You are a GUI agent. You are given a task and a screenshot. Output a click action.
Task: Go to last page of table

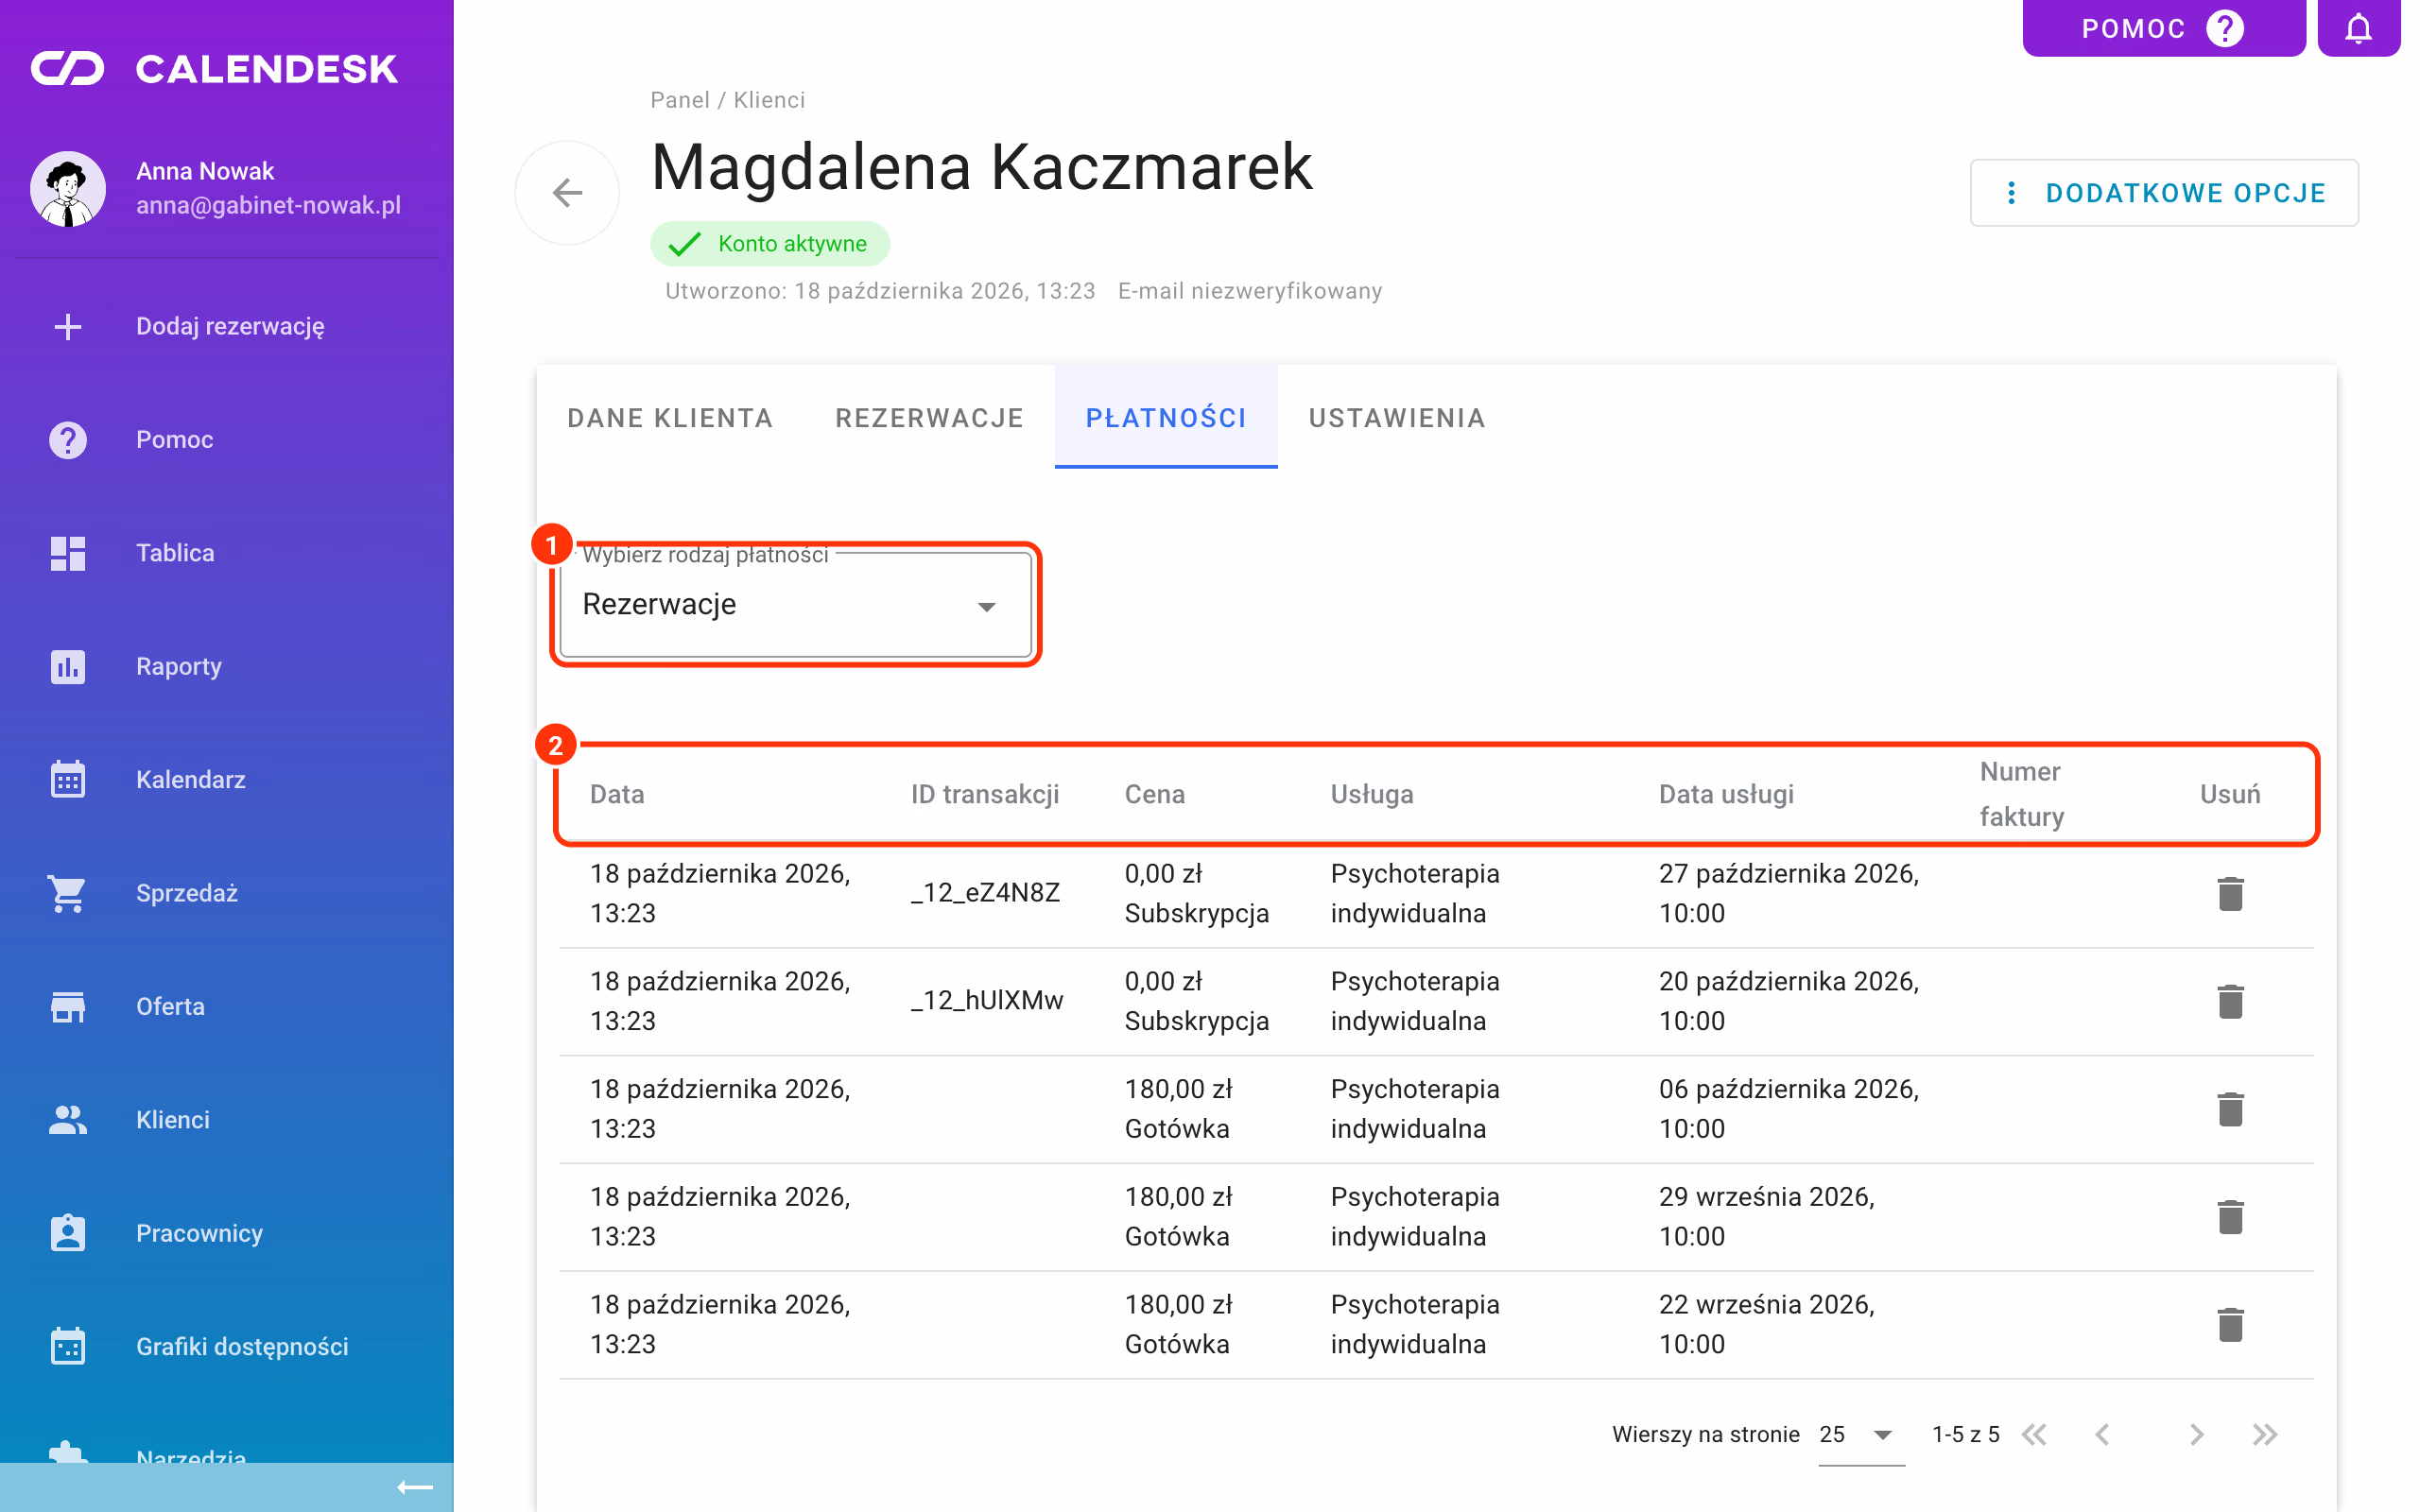tap(2264, 1435)
